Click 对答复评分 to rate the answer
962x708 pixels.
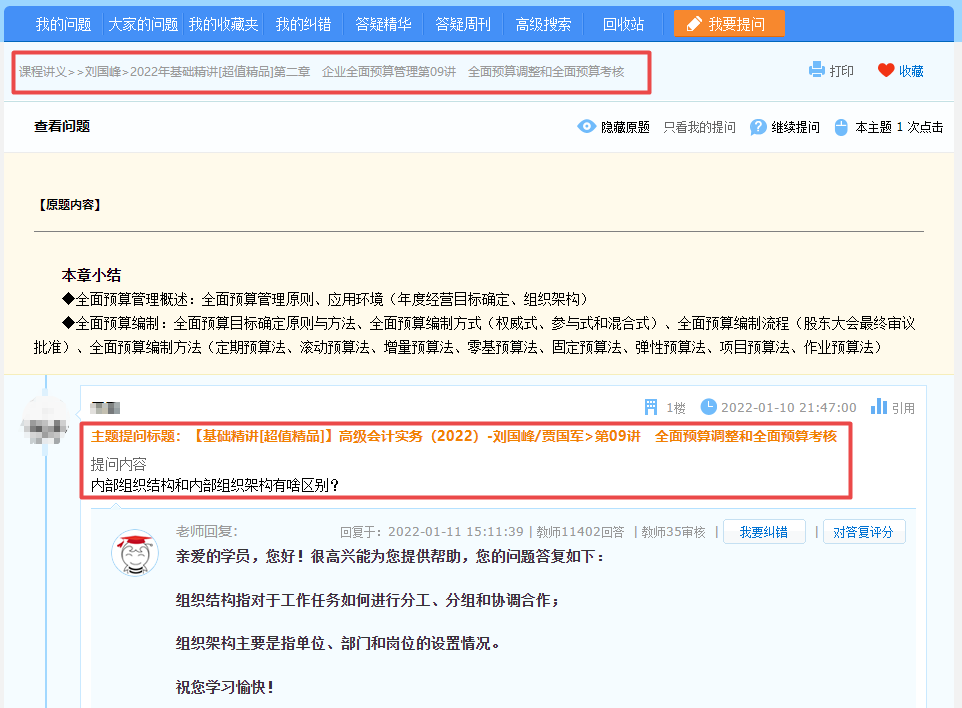tap(864, 531)
